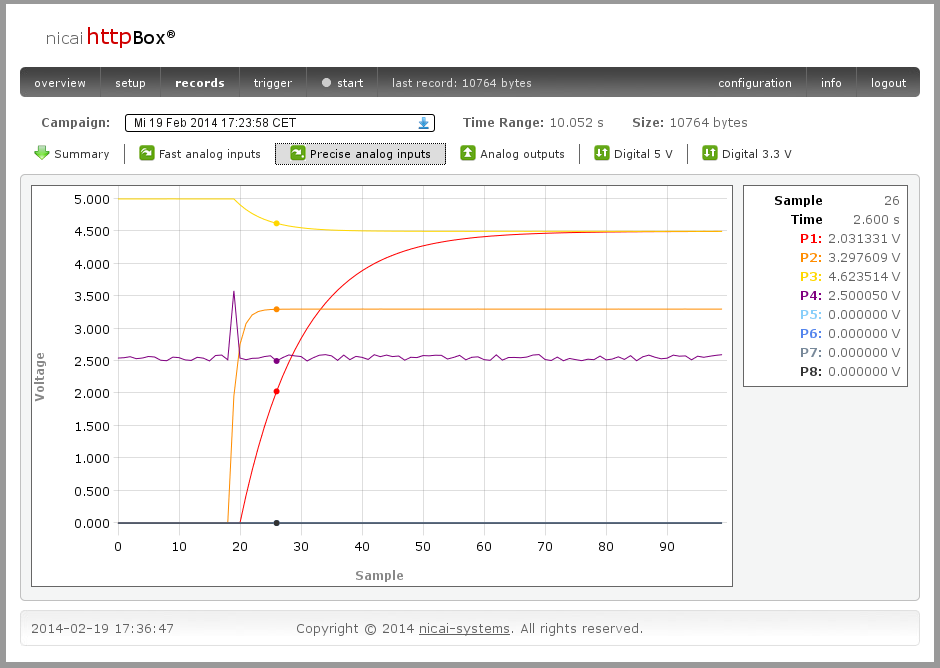Toggle the P1 red series label

810,238
